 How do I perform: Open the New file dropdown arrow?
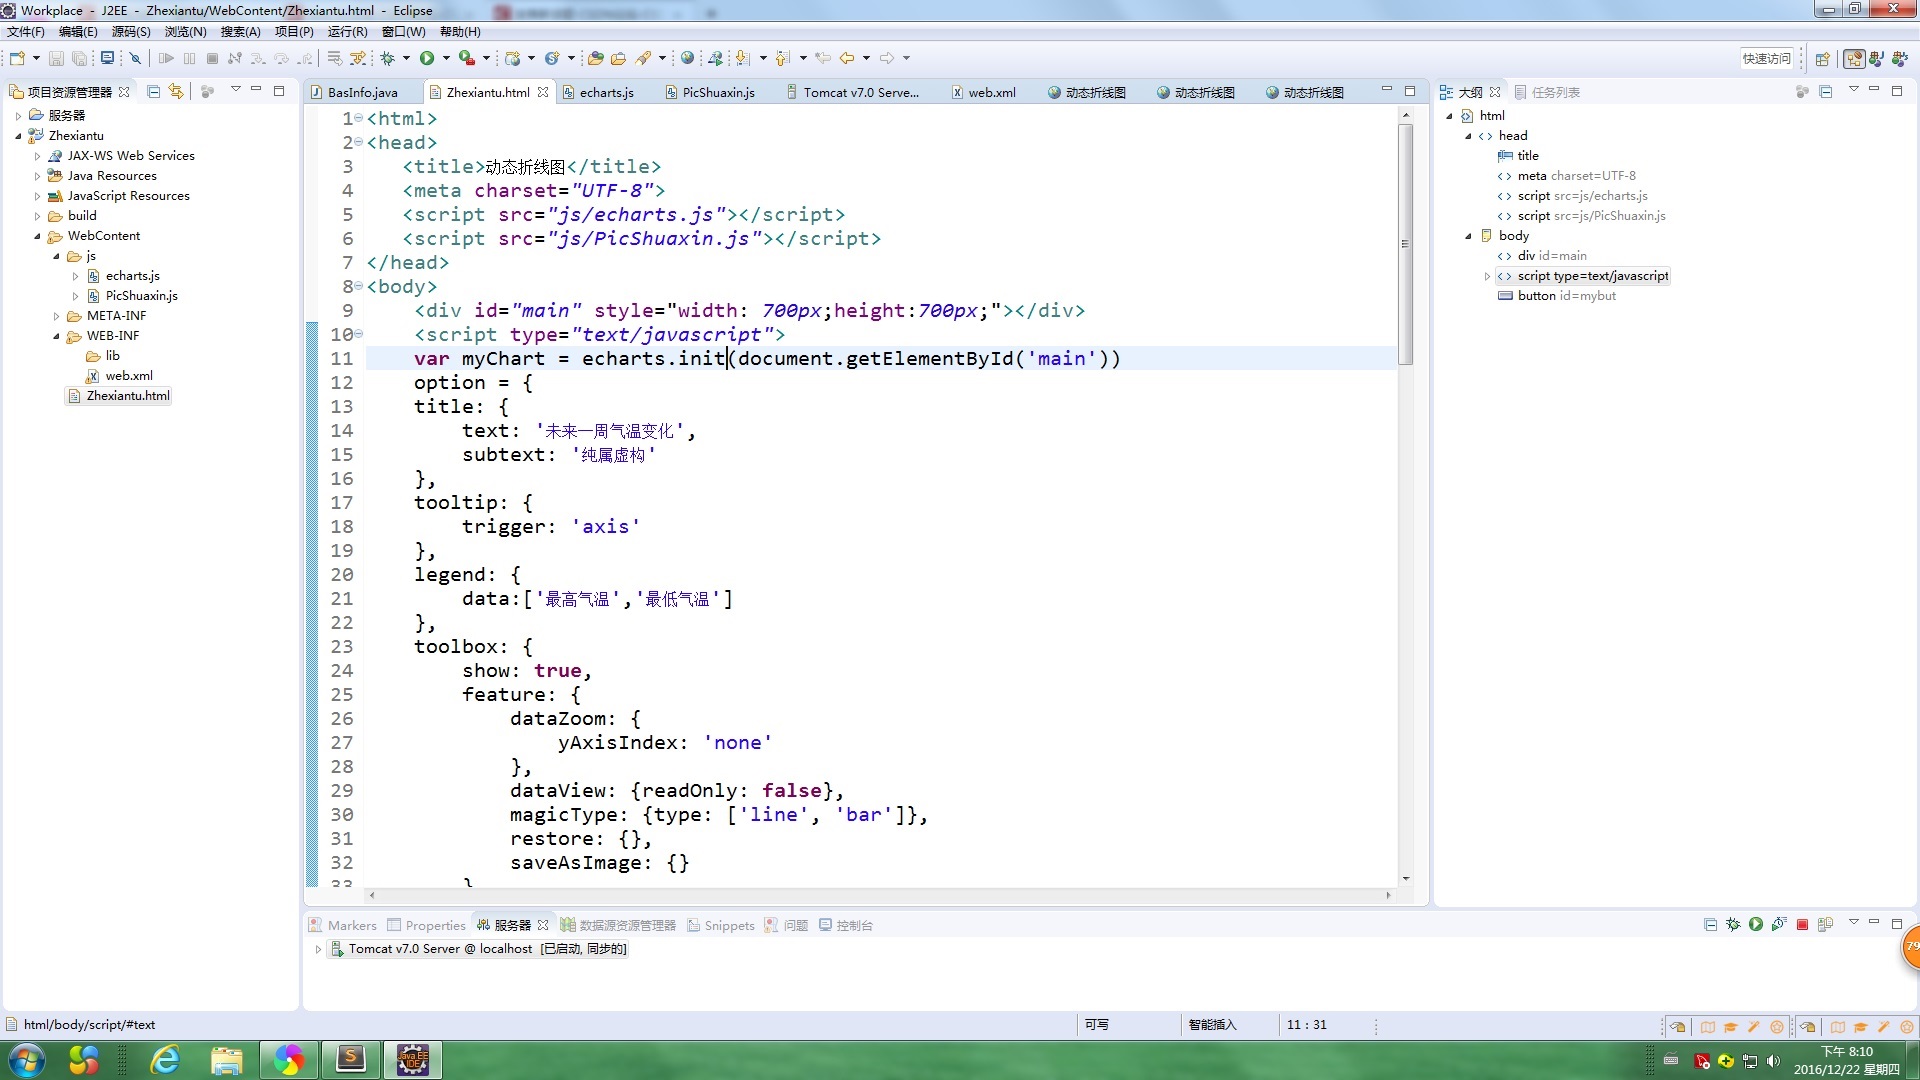[36, 58]
